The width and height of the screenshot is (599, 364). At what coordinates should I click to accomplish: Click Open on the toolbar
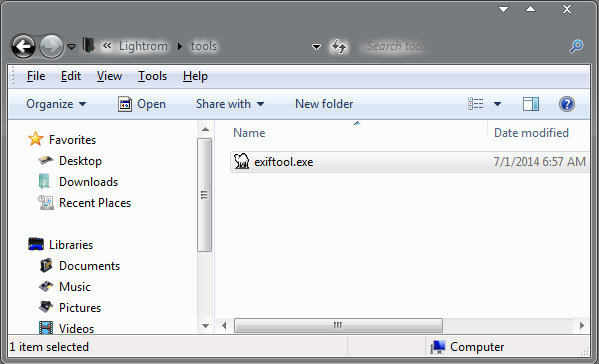[142, 104]
